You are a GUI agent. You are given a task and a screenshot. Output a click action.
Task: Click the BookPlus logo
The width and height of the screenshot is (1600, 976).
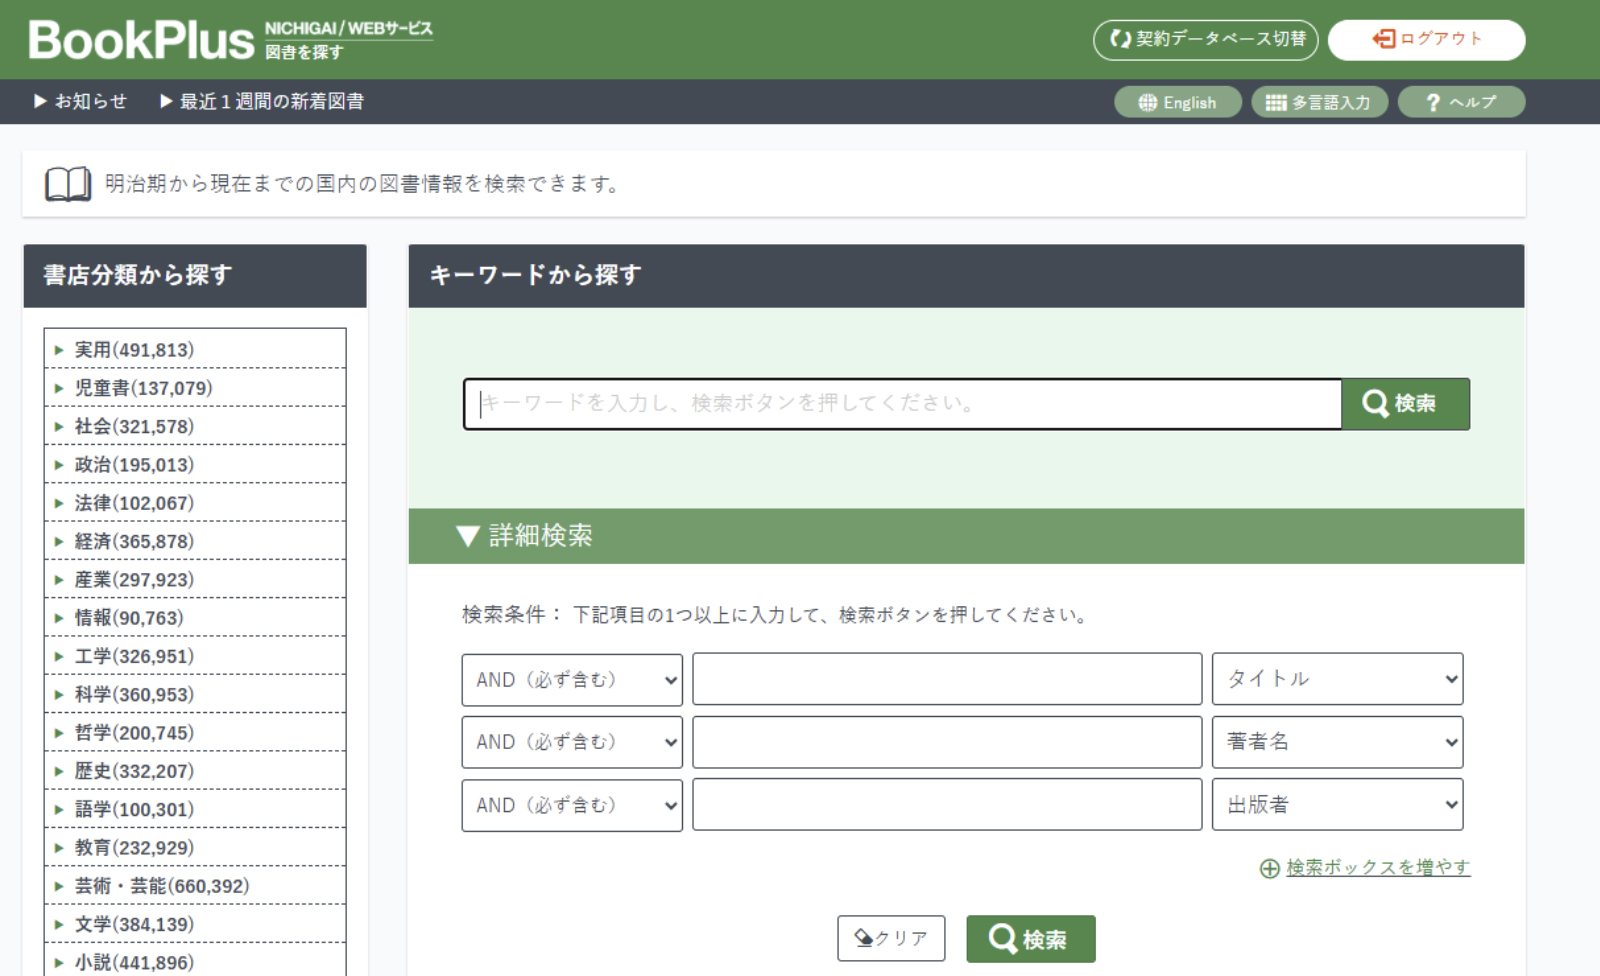[x=141, y=41]
